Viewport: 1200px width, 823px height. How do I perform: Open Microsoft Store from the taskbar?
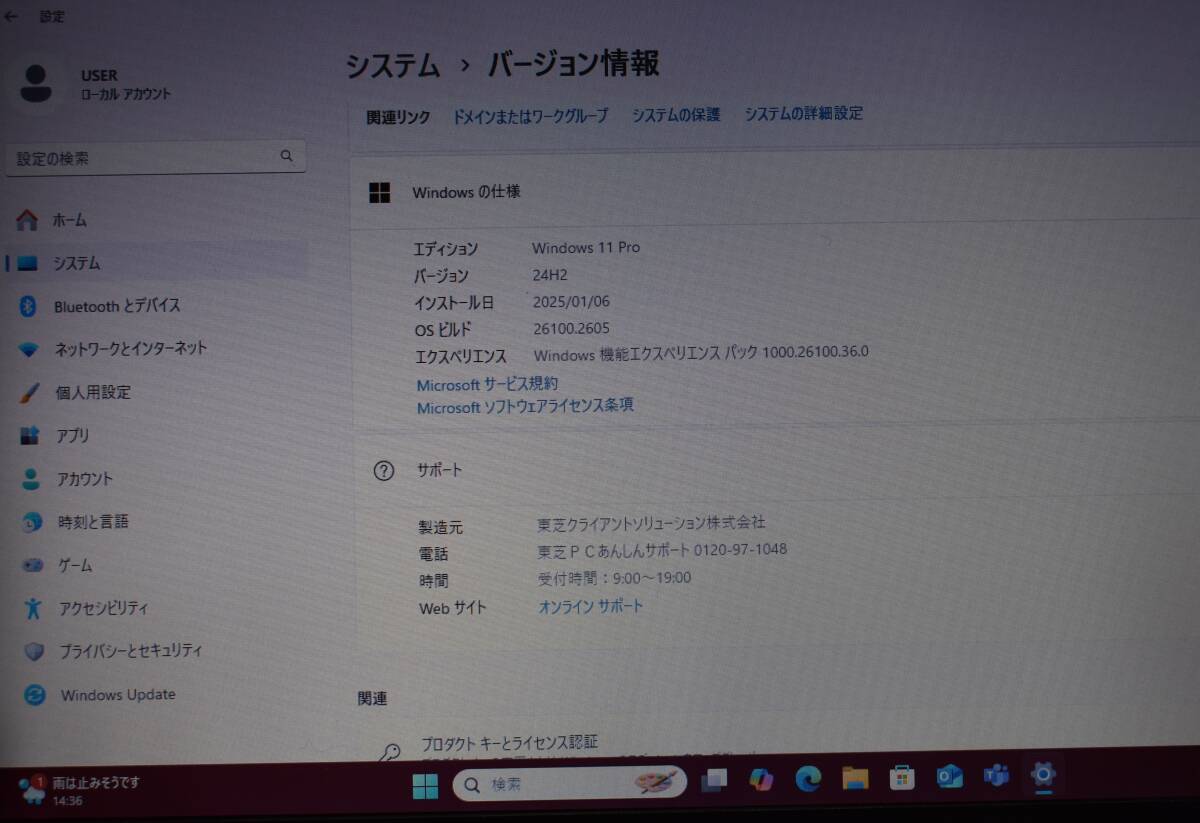[x=902, y=777]
